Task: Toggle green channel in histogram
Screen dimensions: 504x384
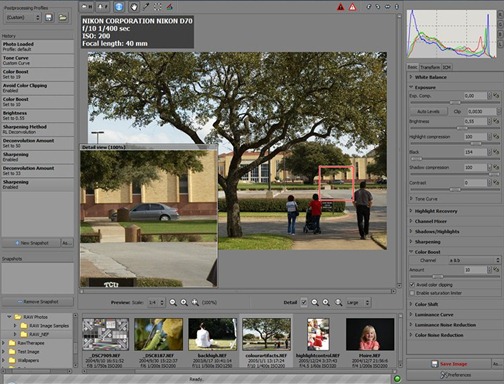Action: [500, 24]
